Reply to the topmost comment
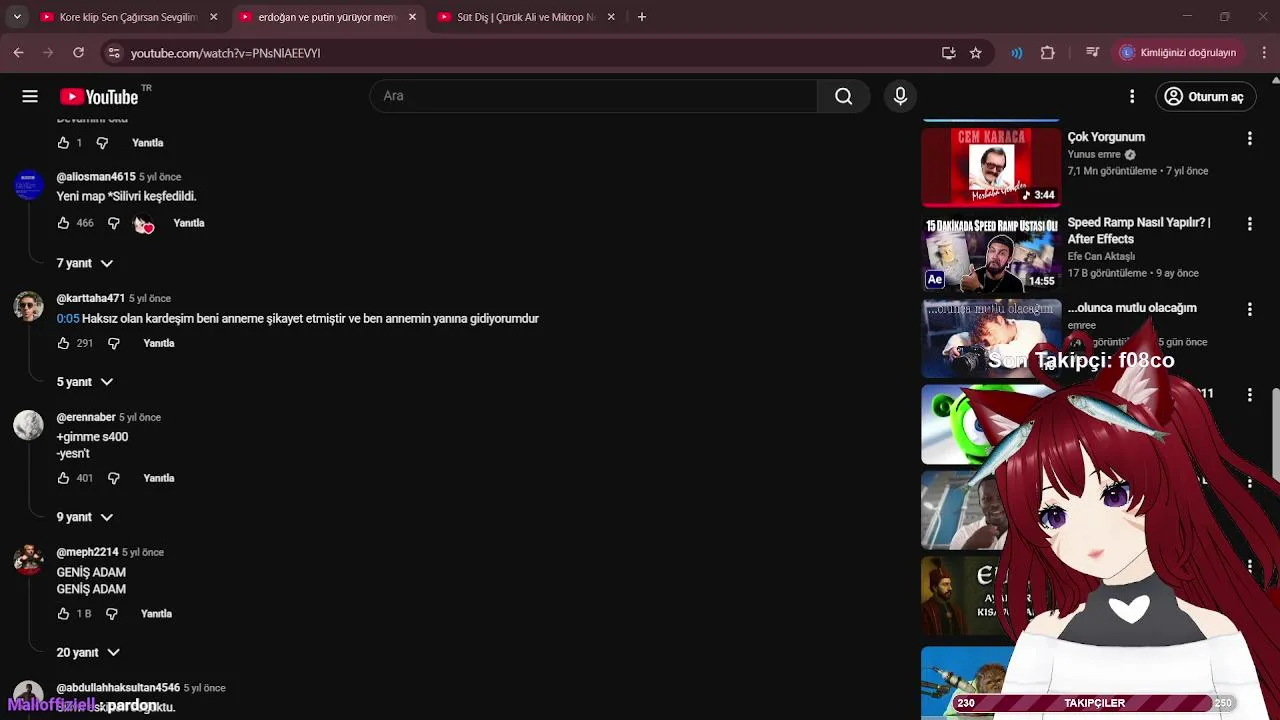The image size is (1280, 720). [147, 143]
